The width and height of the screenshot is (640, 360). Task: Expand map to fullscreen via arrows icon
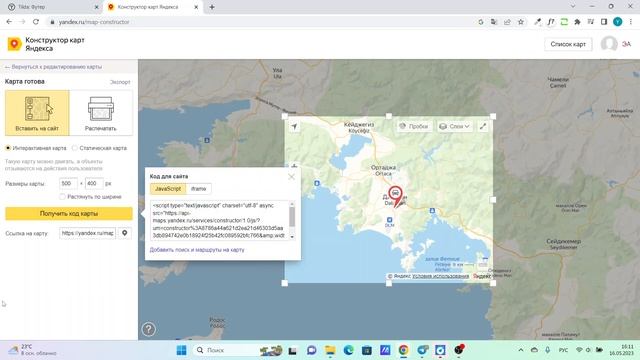coord(483,127)
